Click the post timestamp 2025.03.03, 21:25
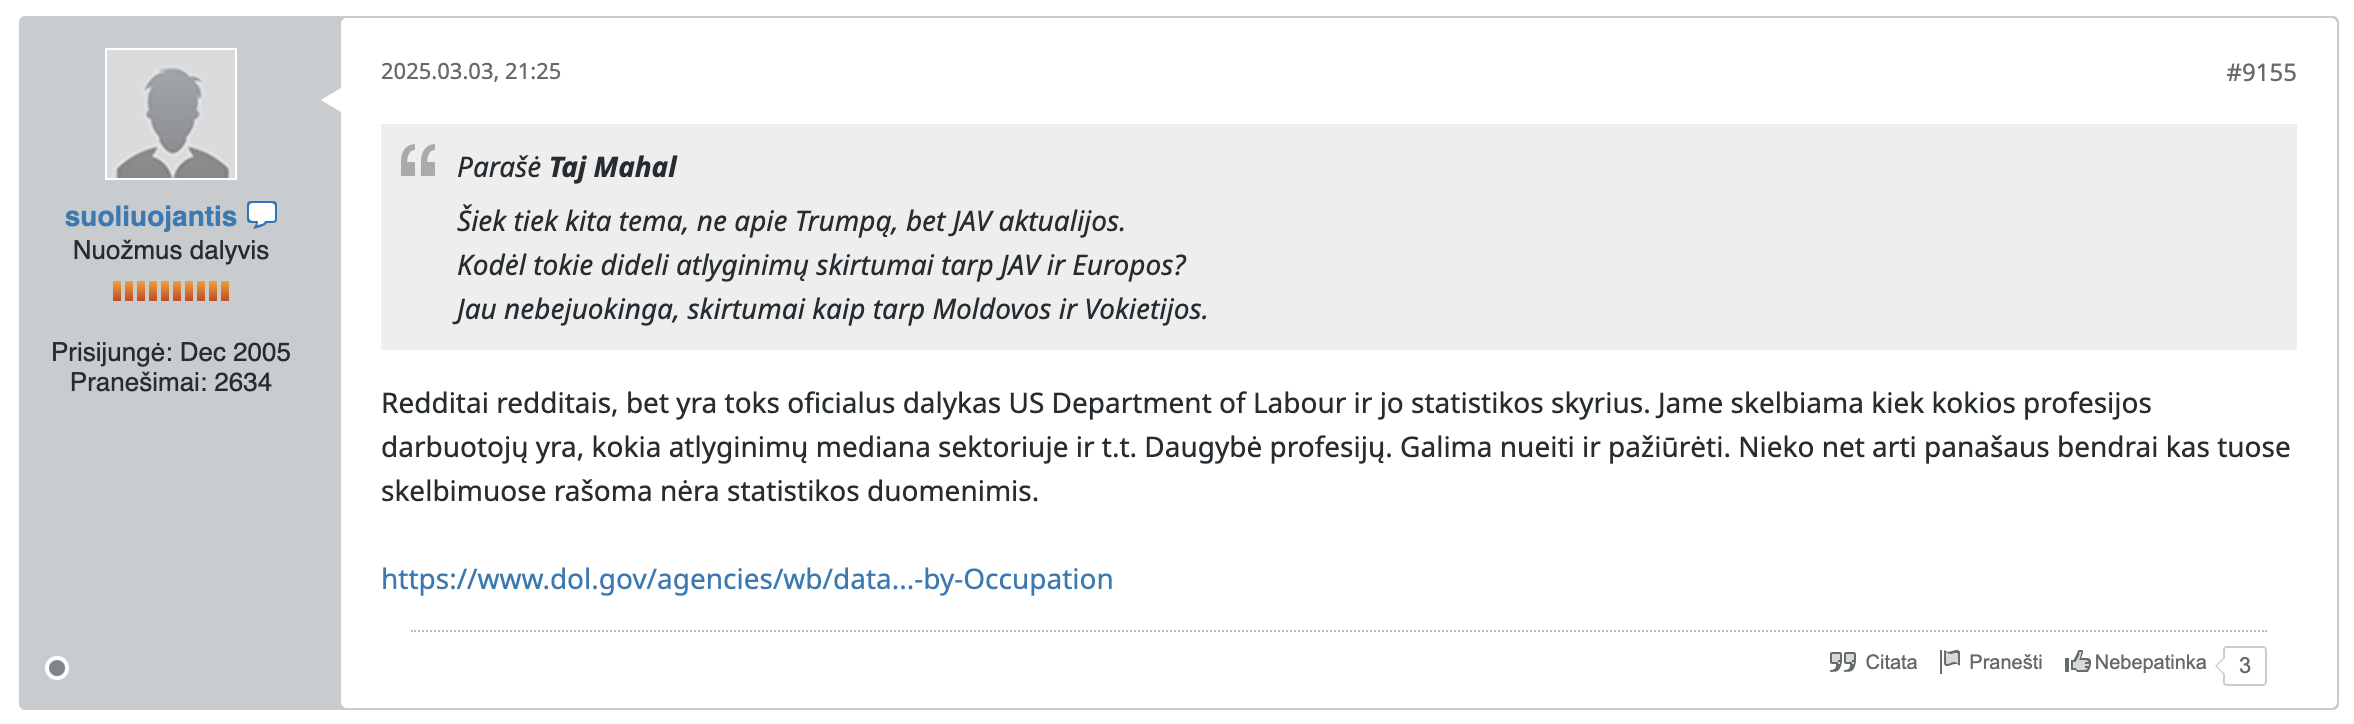The image size is (2354, 724). [470, 72]
